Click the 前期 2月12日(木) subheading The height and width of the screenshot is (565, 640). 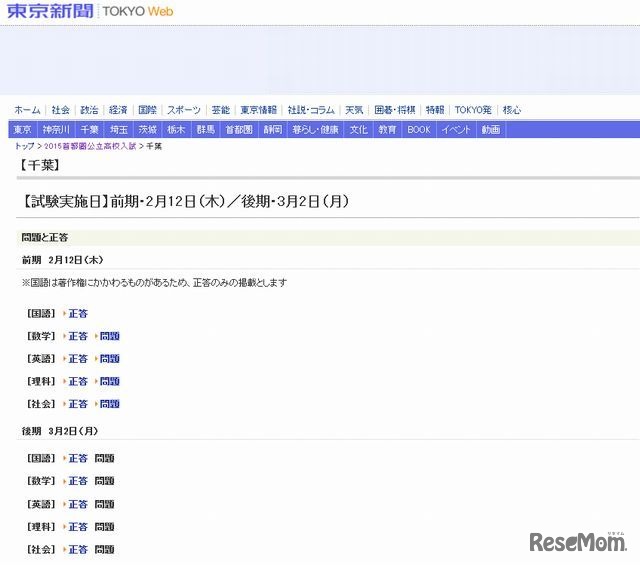click(62, 260)
